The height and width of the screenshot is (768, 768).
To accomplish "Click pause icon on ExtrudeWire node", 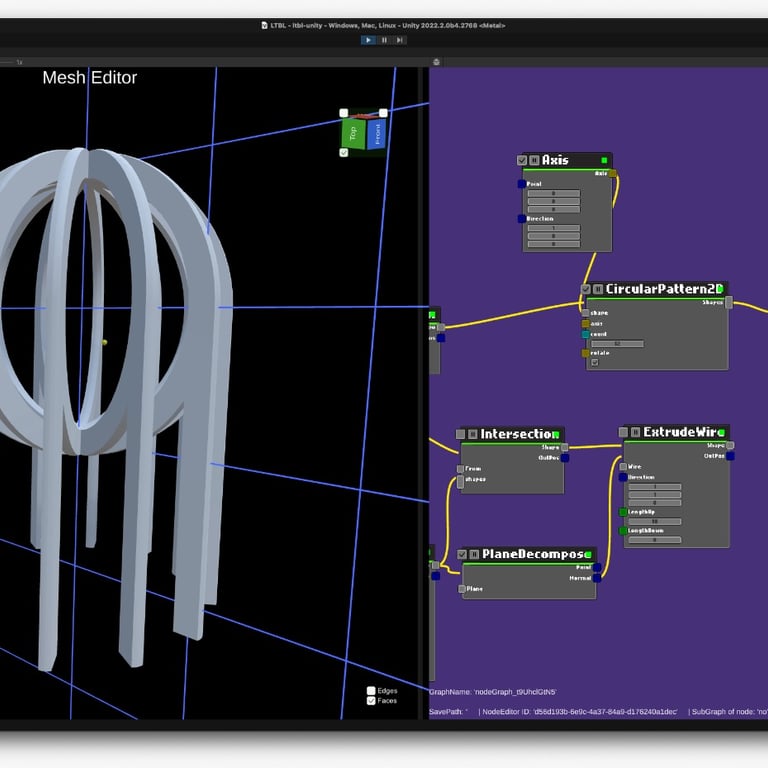I will click(636, 432).
